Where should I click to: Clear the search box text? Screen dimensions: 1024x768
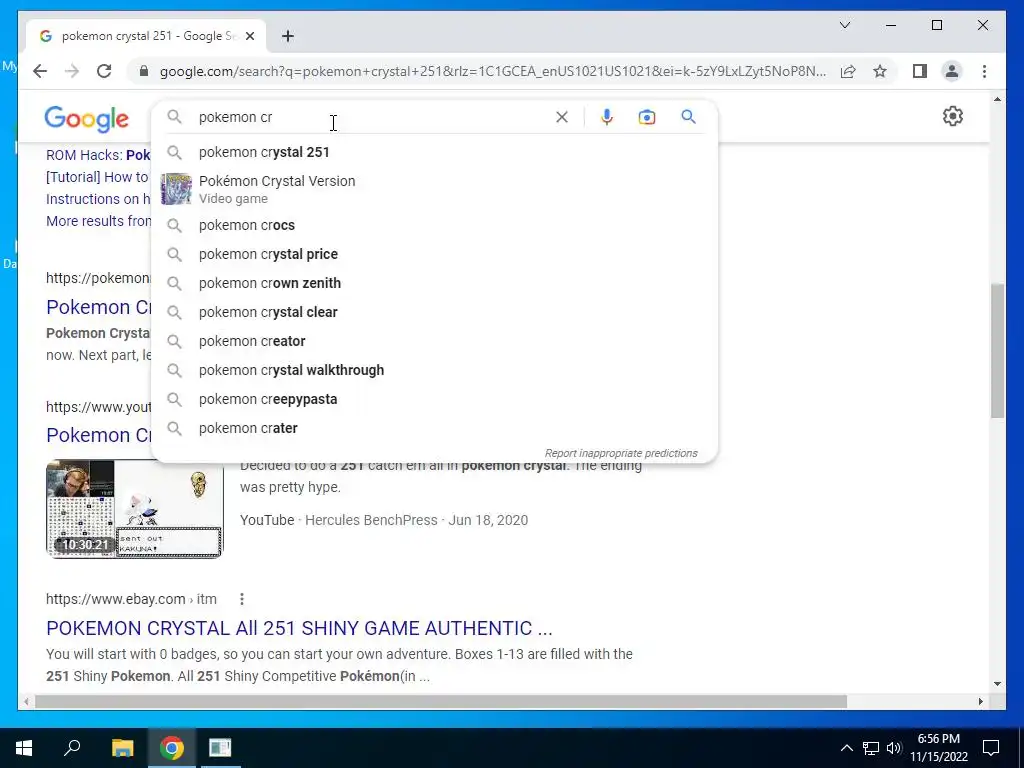562,117
